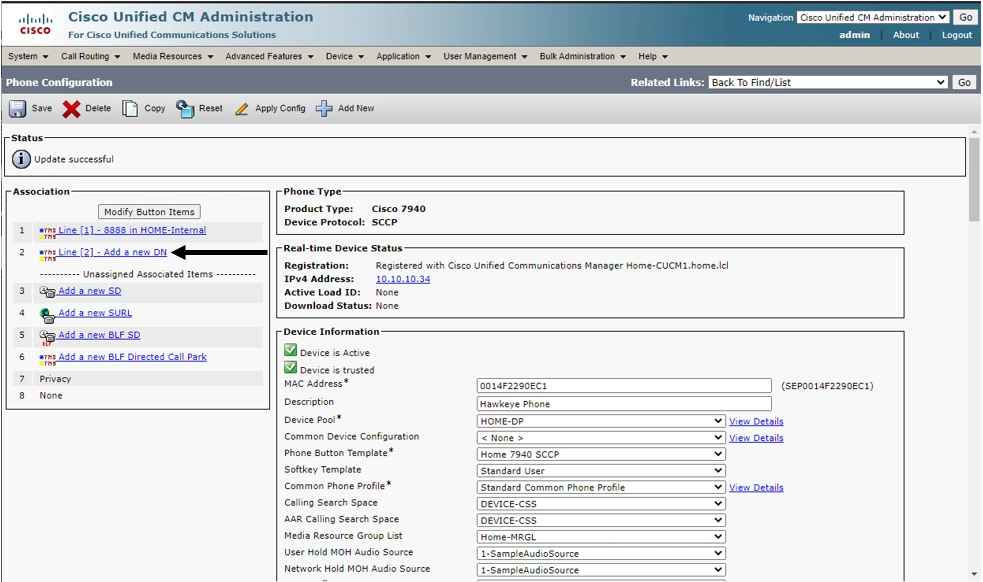This screenshot has height=582, width=983.
Task: Click into the Description text field
Action: pyautogui.click(x=624, y=404)
